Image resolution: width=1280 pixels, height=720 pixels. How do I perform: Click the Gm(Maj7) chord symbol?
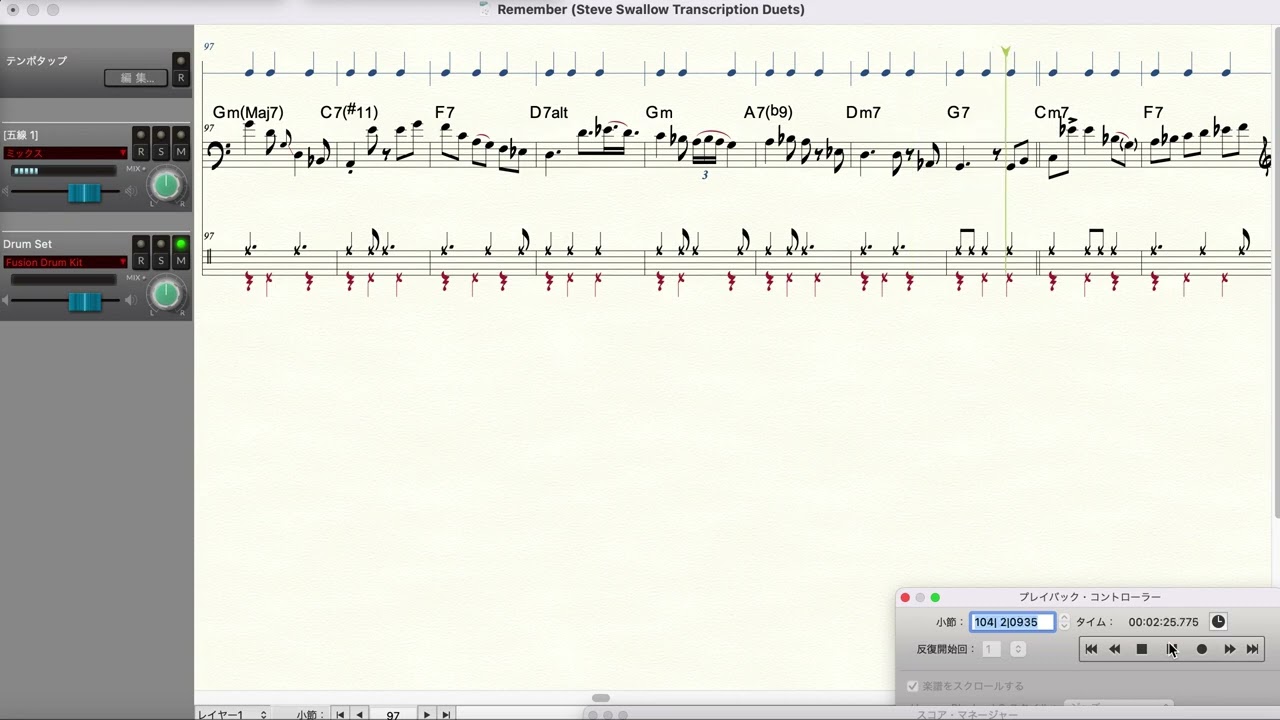tap(248, 112)
